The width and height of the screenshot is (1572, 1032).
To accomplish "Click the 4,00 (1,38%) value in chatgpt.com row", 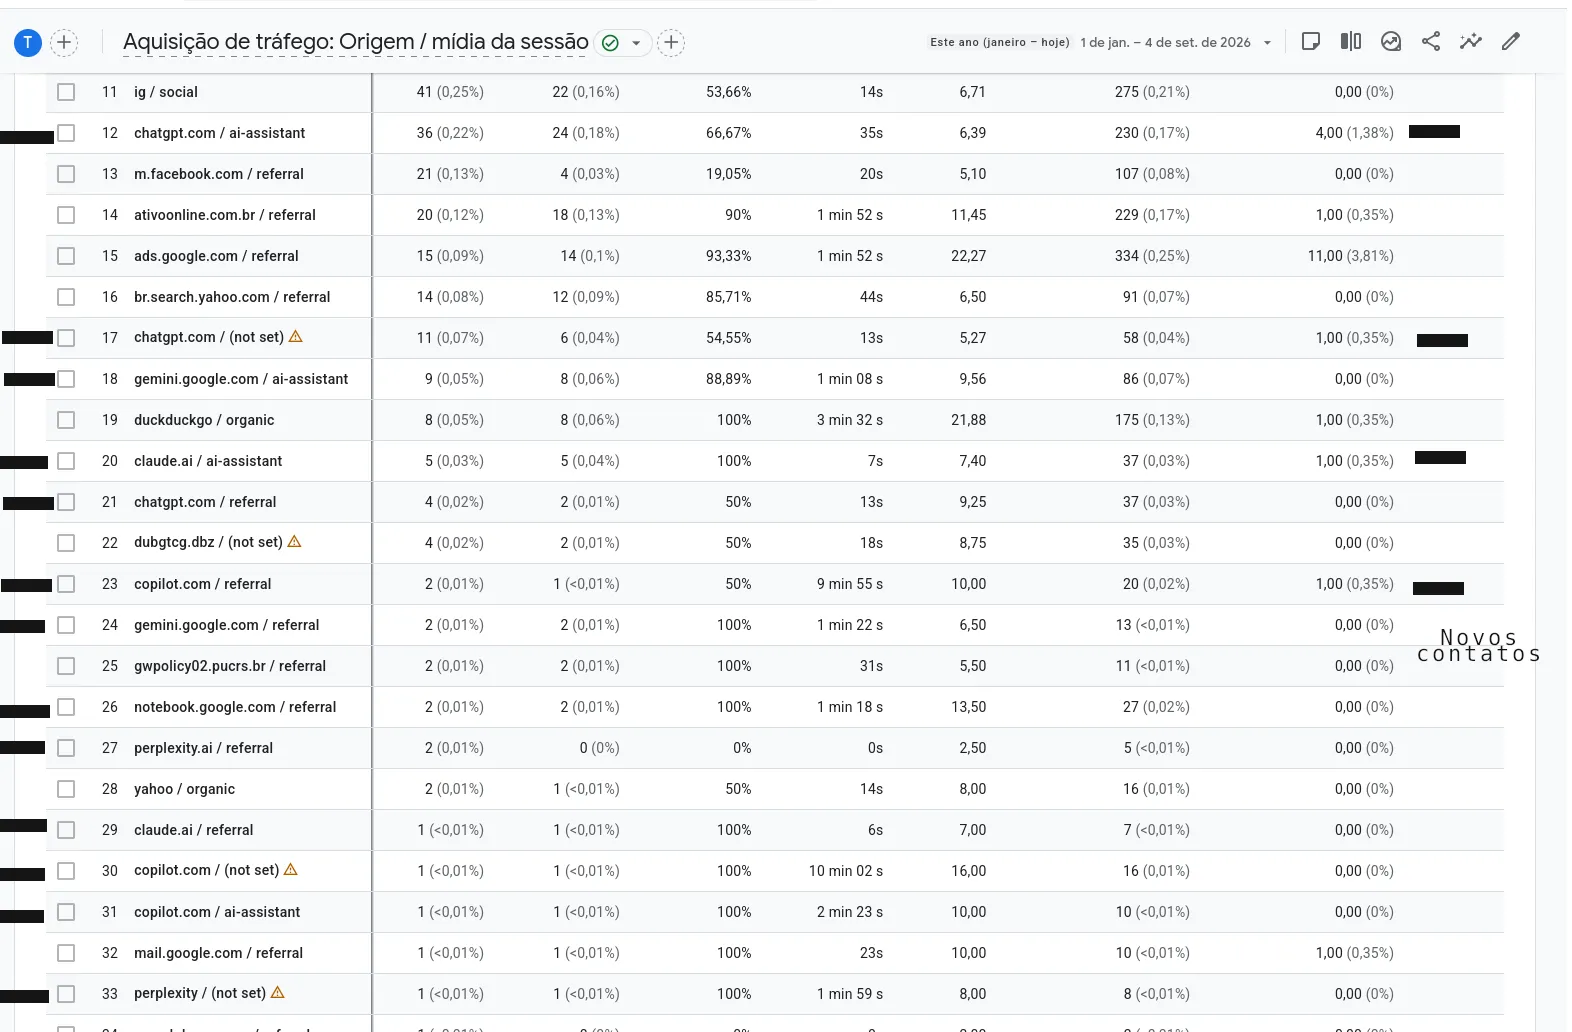I will pos(1355,133).
